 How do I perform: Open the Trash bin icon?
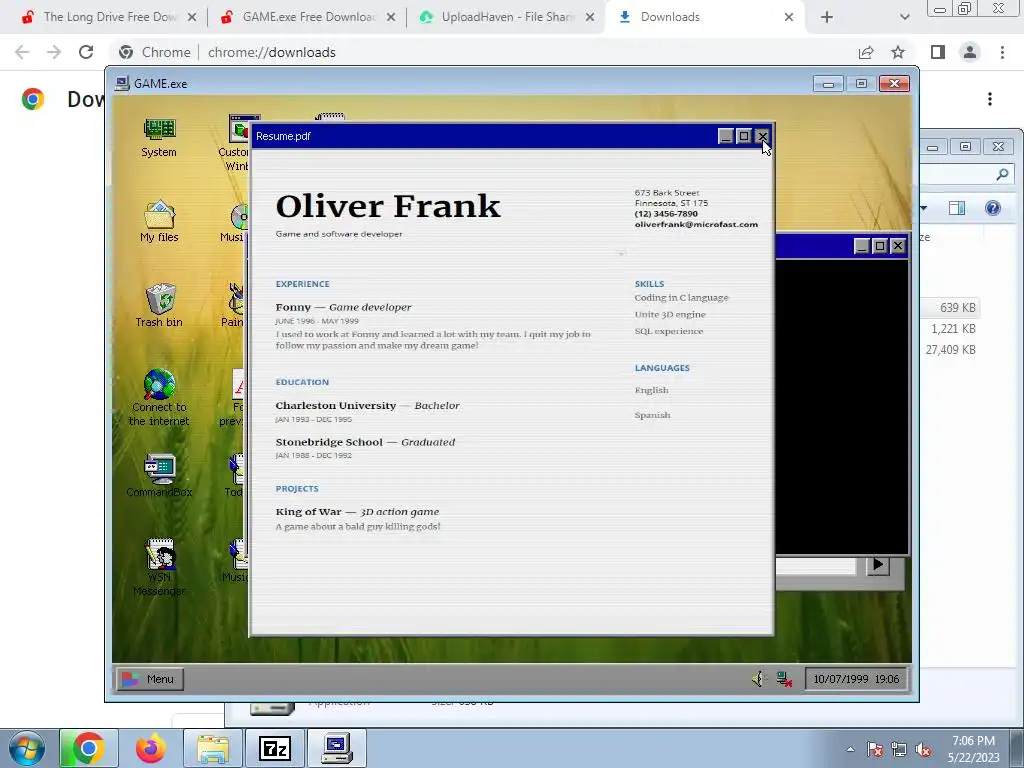click(159, 305)
